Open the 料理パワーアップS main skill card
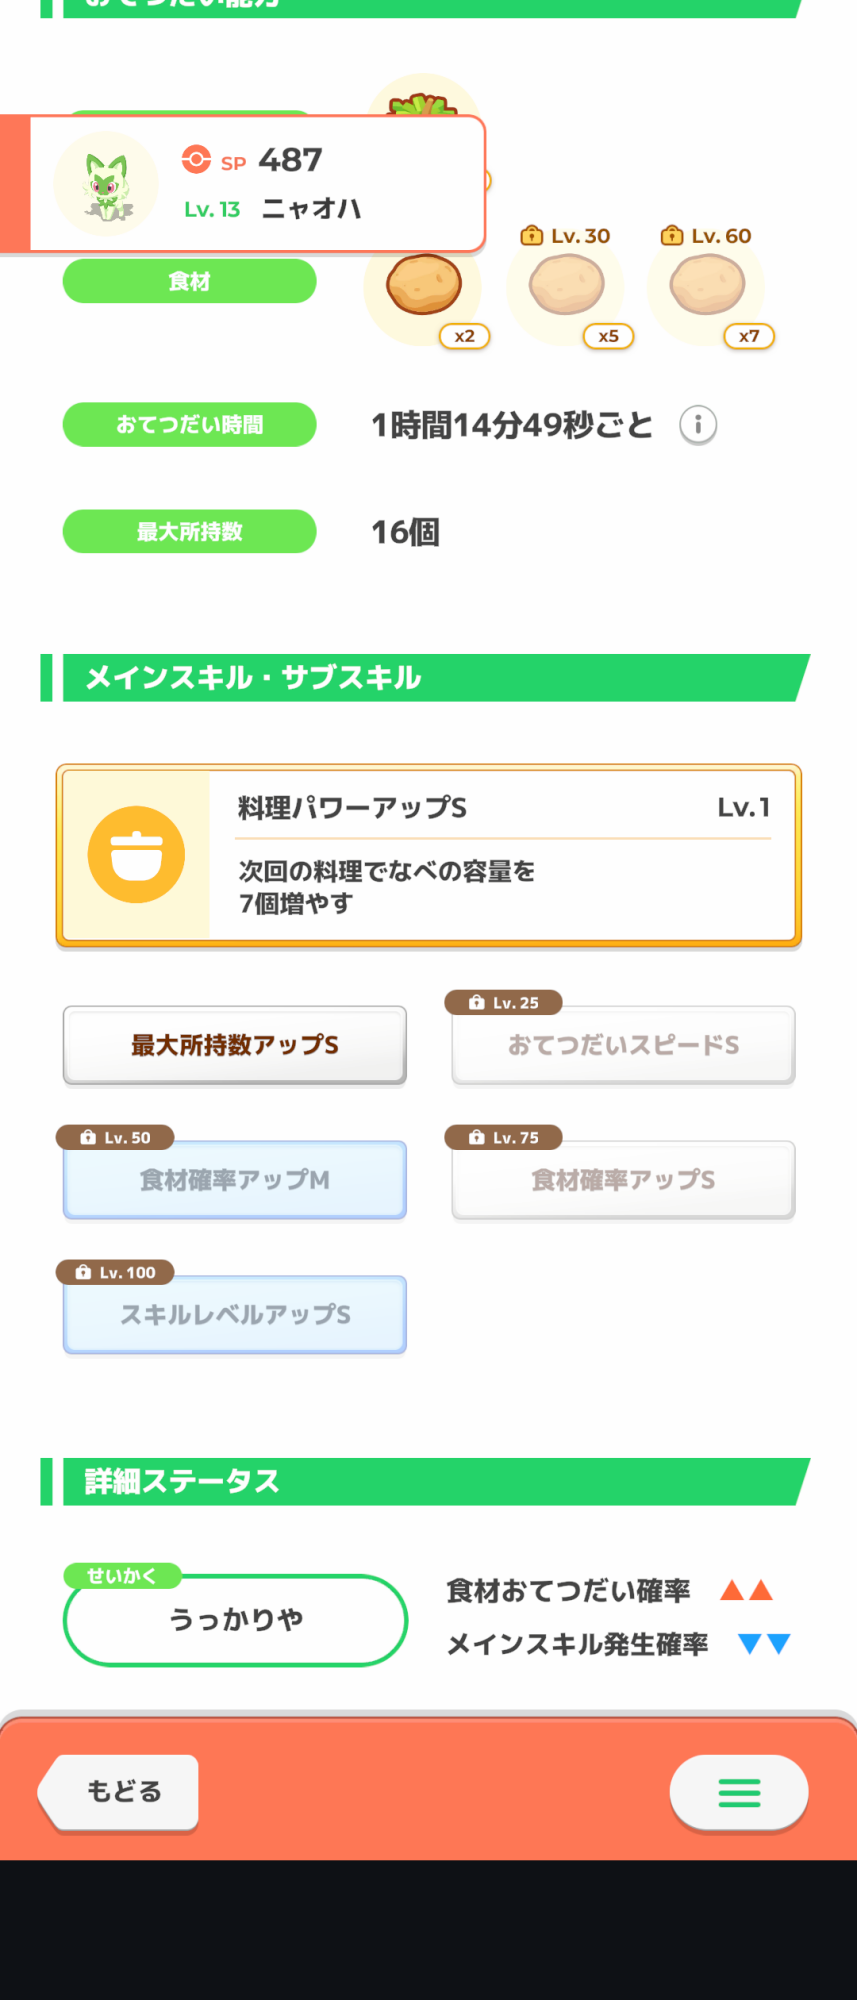Viewport: 857px width, 2000px height. pyautogui.click(x=429, y=856)
